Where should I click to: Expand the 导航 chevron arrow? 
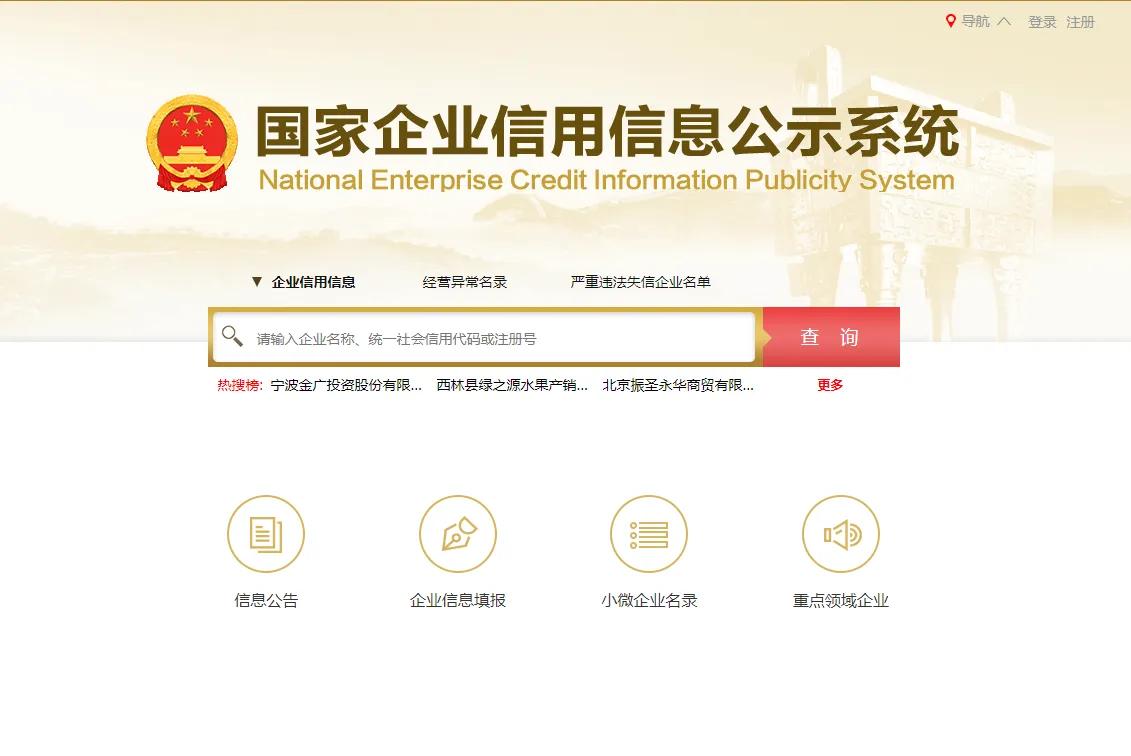pos(1003,22)
